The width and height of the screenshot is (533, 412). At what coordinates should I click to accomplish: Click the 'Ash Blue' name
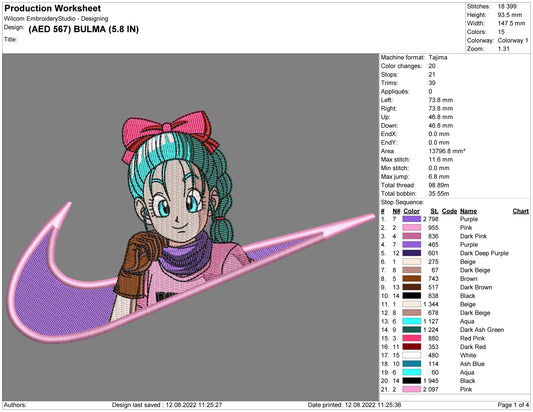click(472, 364)
